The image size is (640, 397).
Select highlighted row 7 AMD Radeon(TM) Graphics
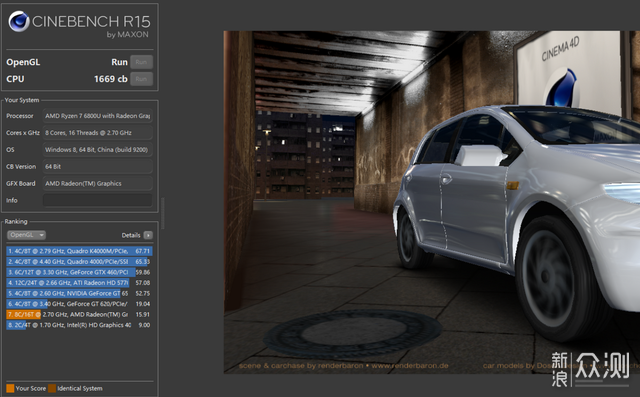pos(79,315)
